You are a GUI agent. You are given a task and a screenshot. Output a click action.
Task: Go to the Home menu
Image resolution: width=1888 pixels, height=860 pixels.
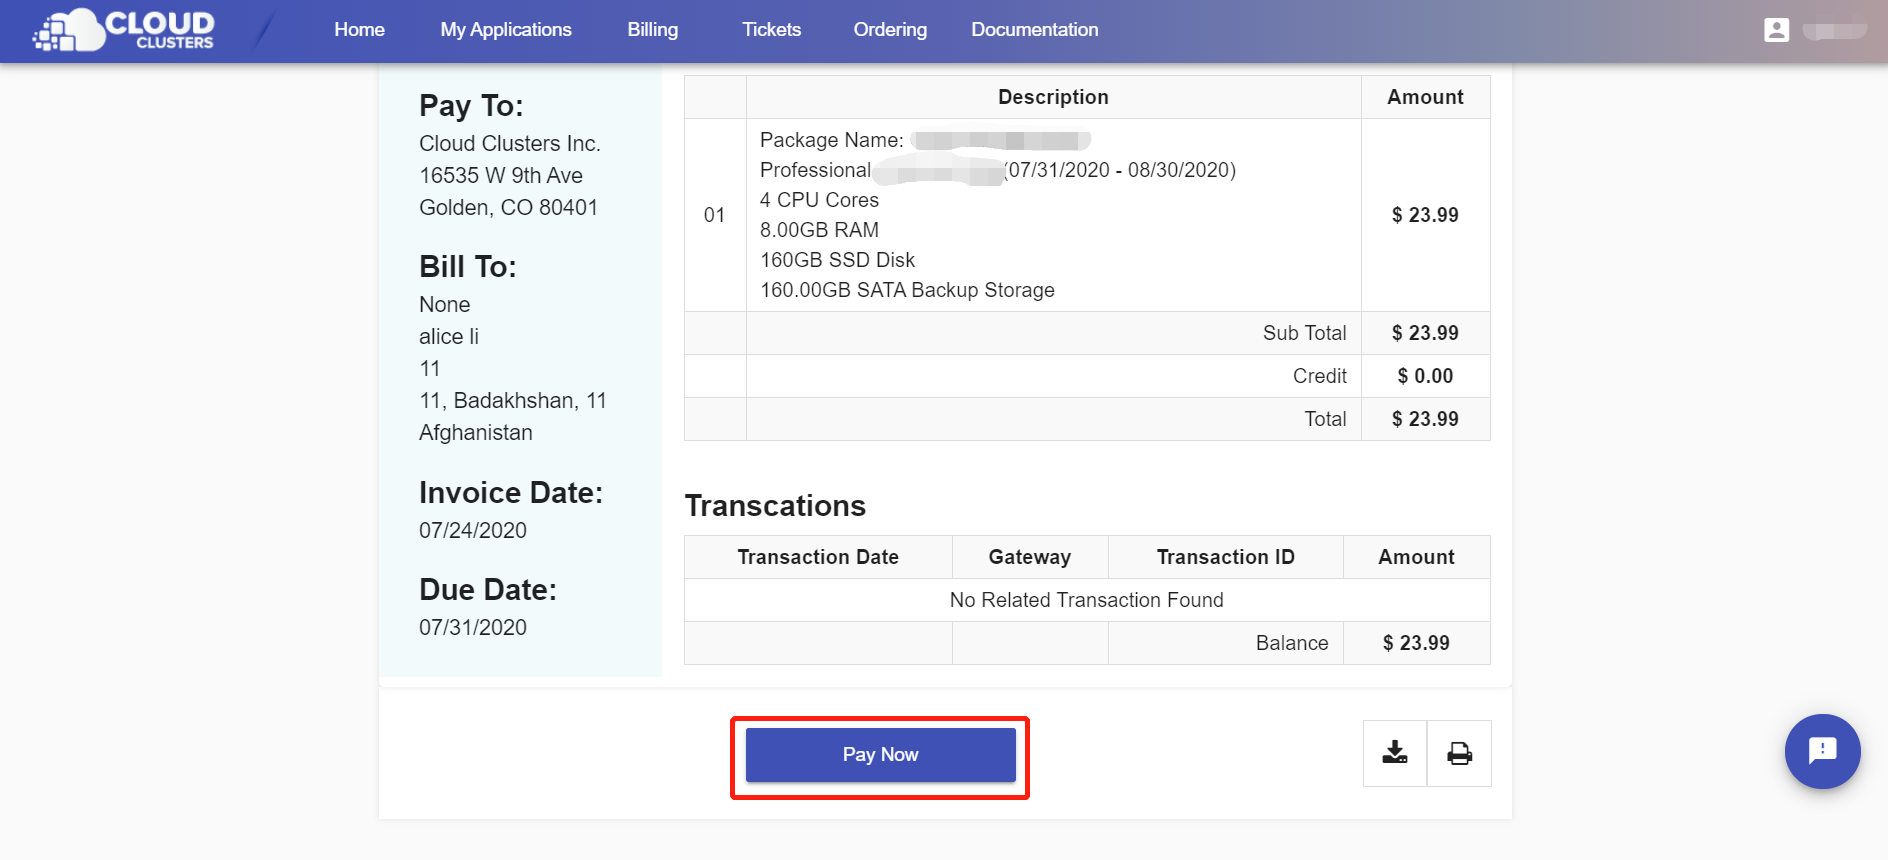(359, 30)
